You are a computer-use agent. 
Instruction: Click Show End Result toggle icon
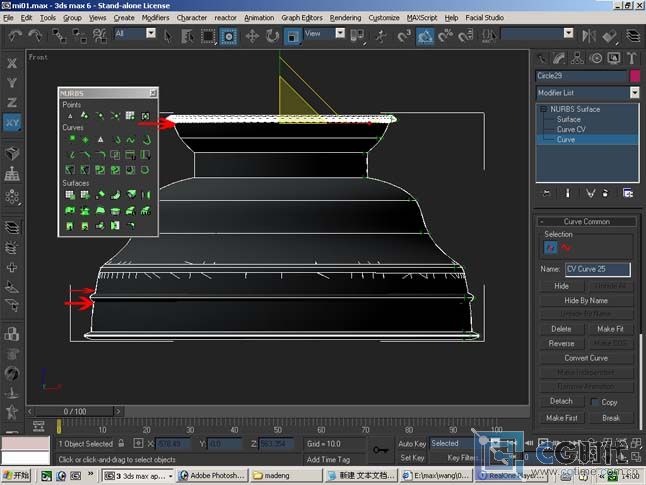pyautogui.click(x=567, y=193)
